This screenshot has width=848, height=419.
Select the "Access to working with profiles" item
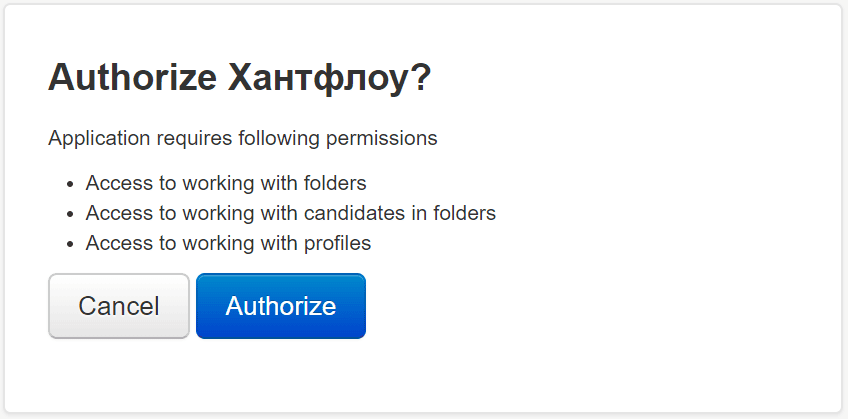[228, 243]
